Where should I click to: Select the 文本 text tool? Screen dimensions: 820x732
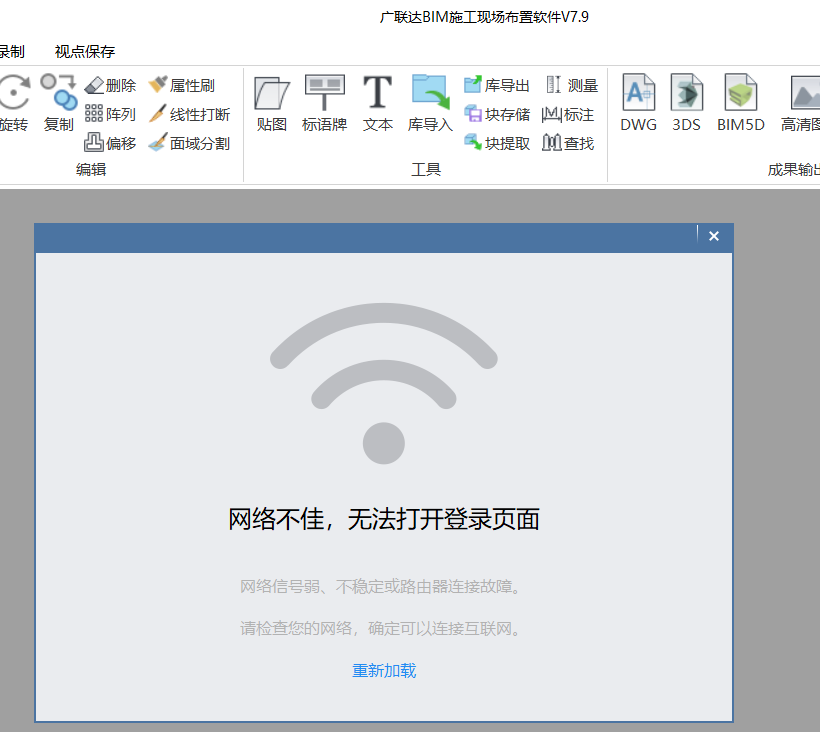coord(378,103)
